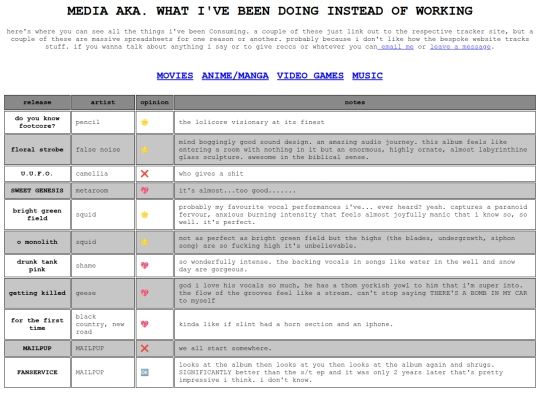Select the 'floral strobe' release cell
This screenshot has width=540, height=405.
click(37, 149)
